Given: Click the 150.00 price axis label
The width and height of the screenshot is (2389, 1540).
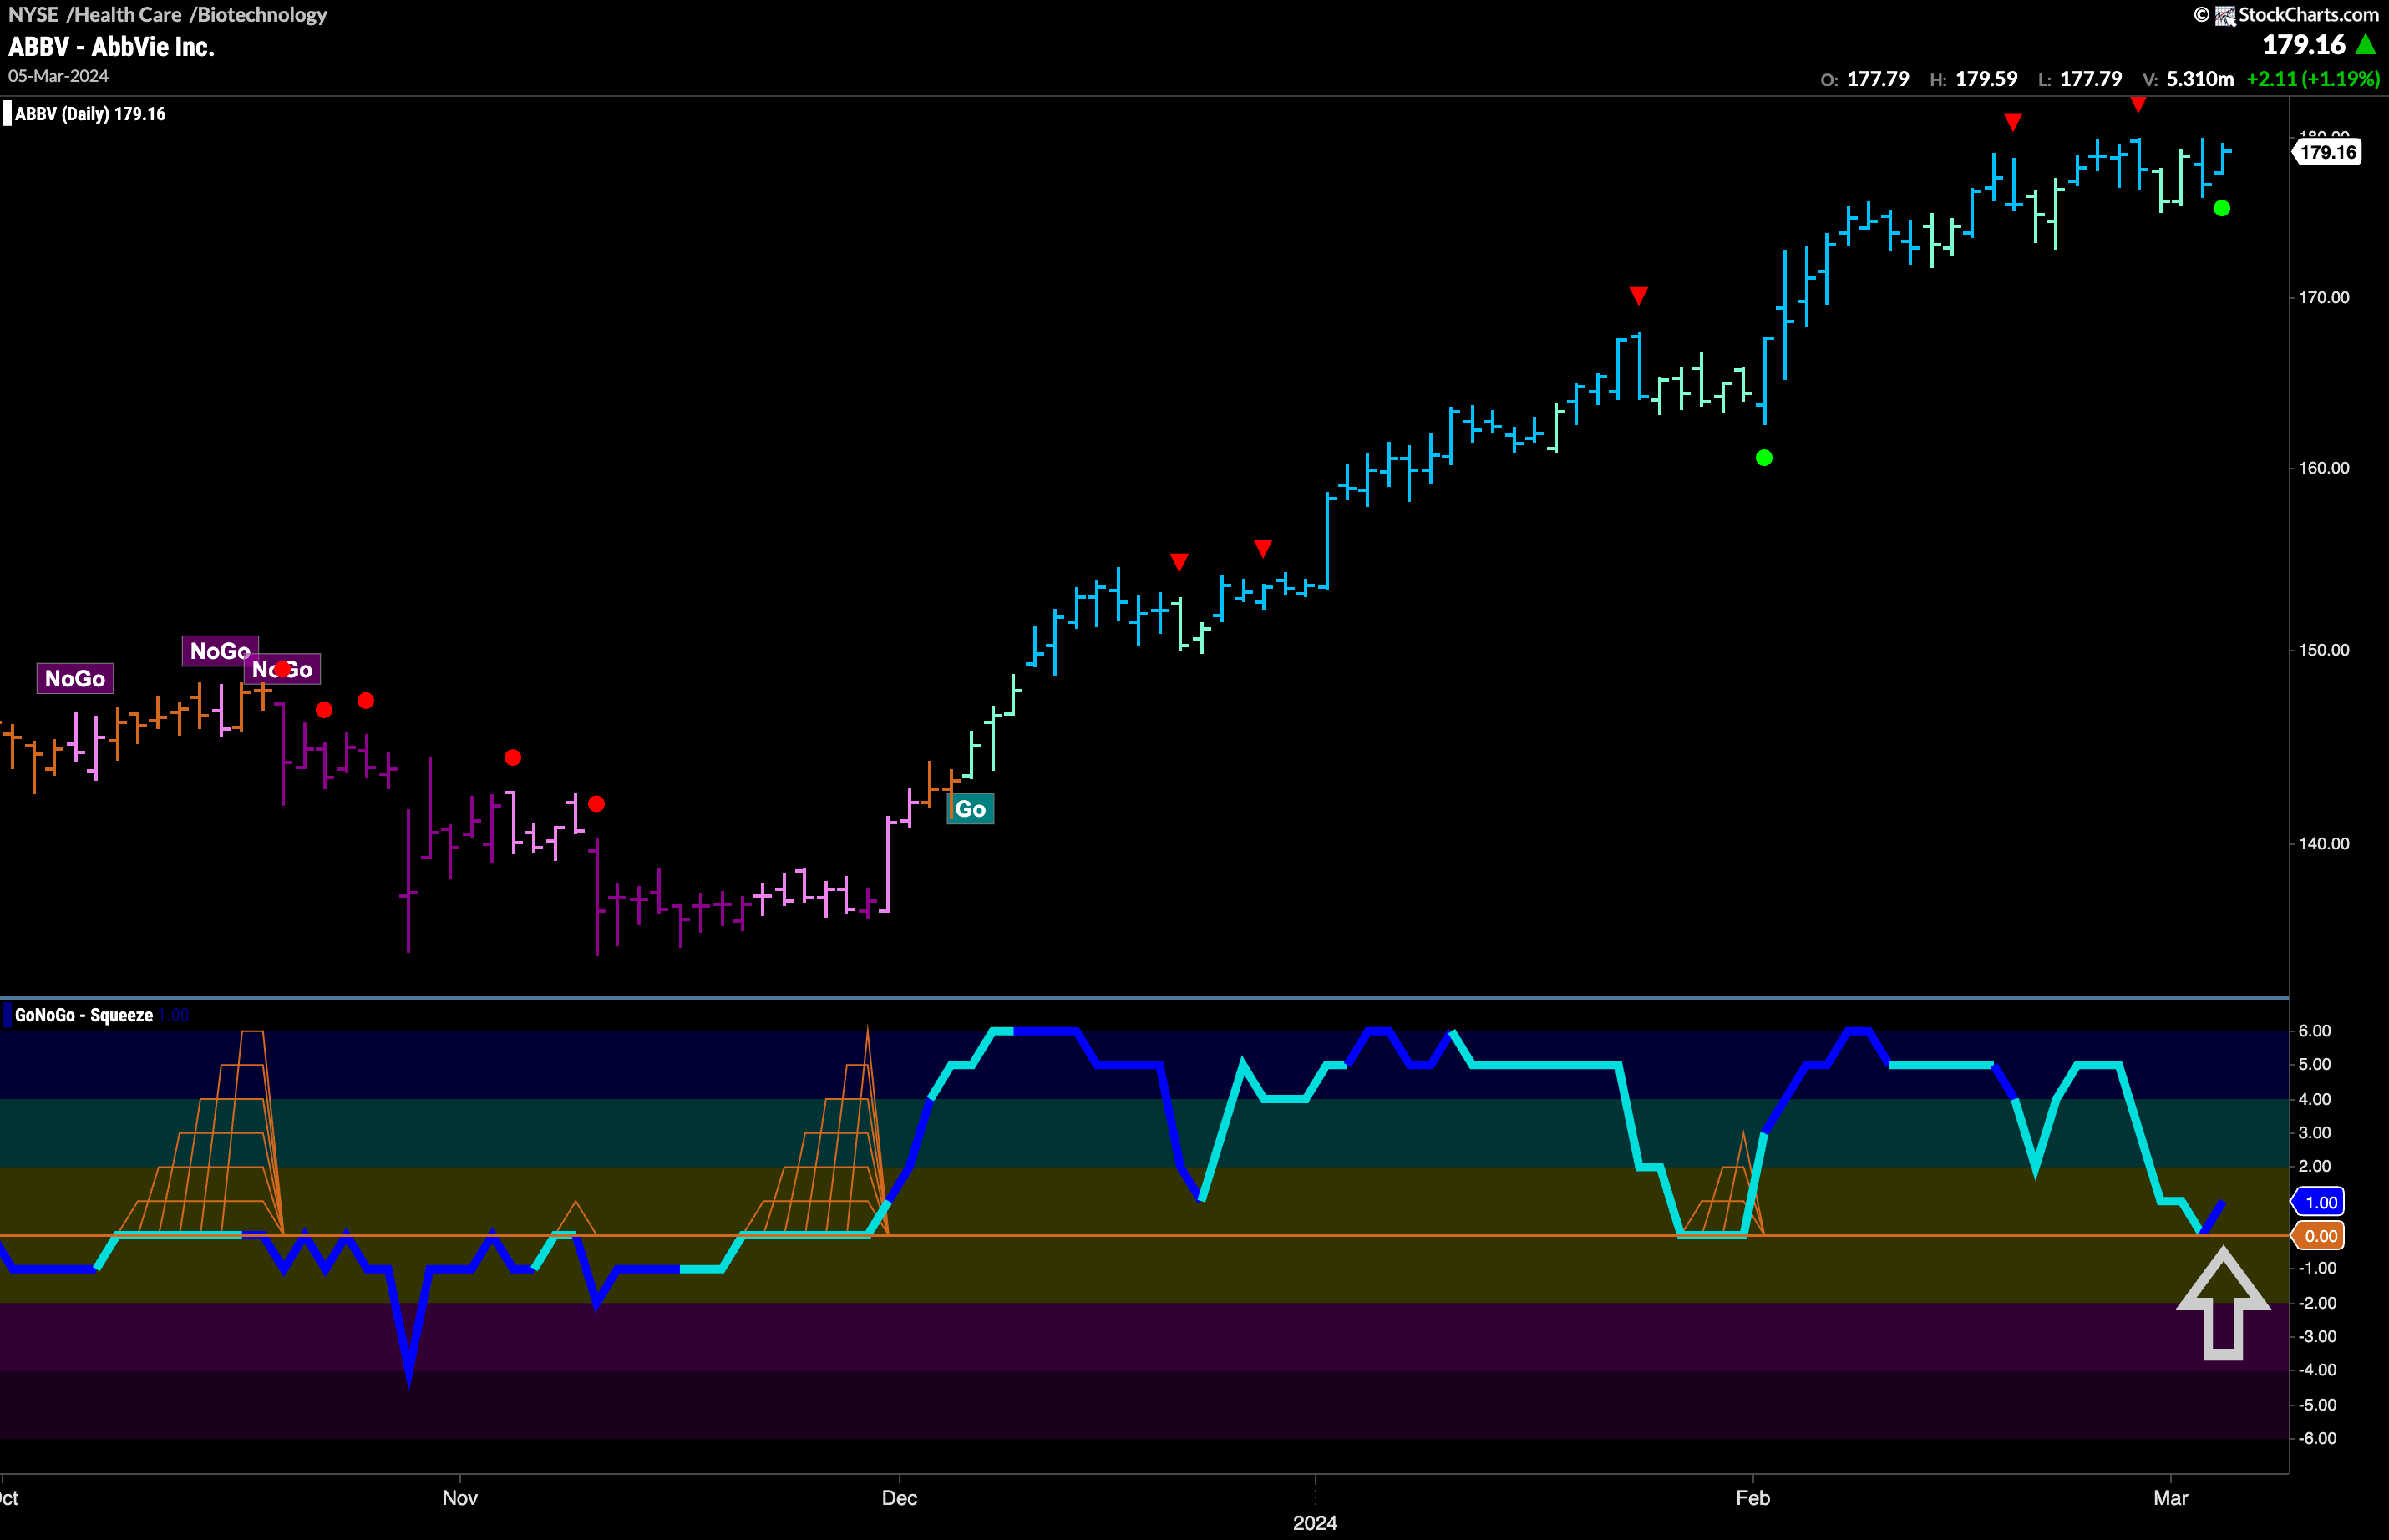Looking at the screenshot, I should (2324, 650).
